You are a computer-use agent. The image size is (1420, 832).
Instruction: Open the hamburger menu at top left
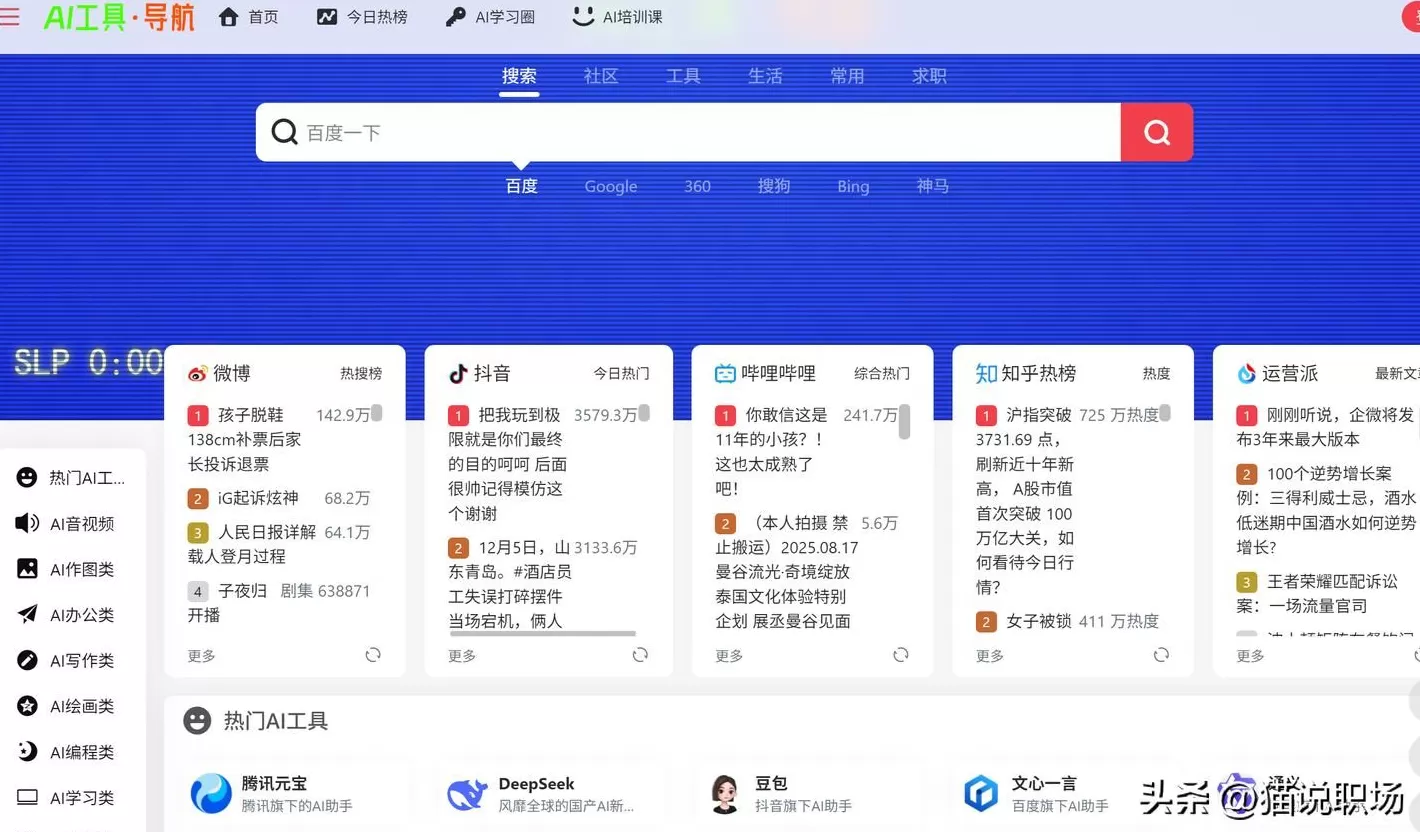click(x=10, y=17)
